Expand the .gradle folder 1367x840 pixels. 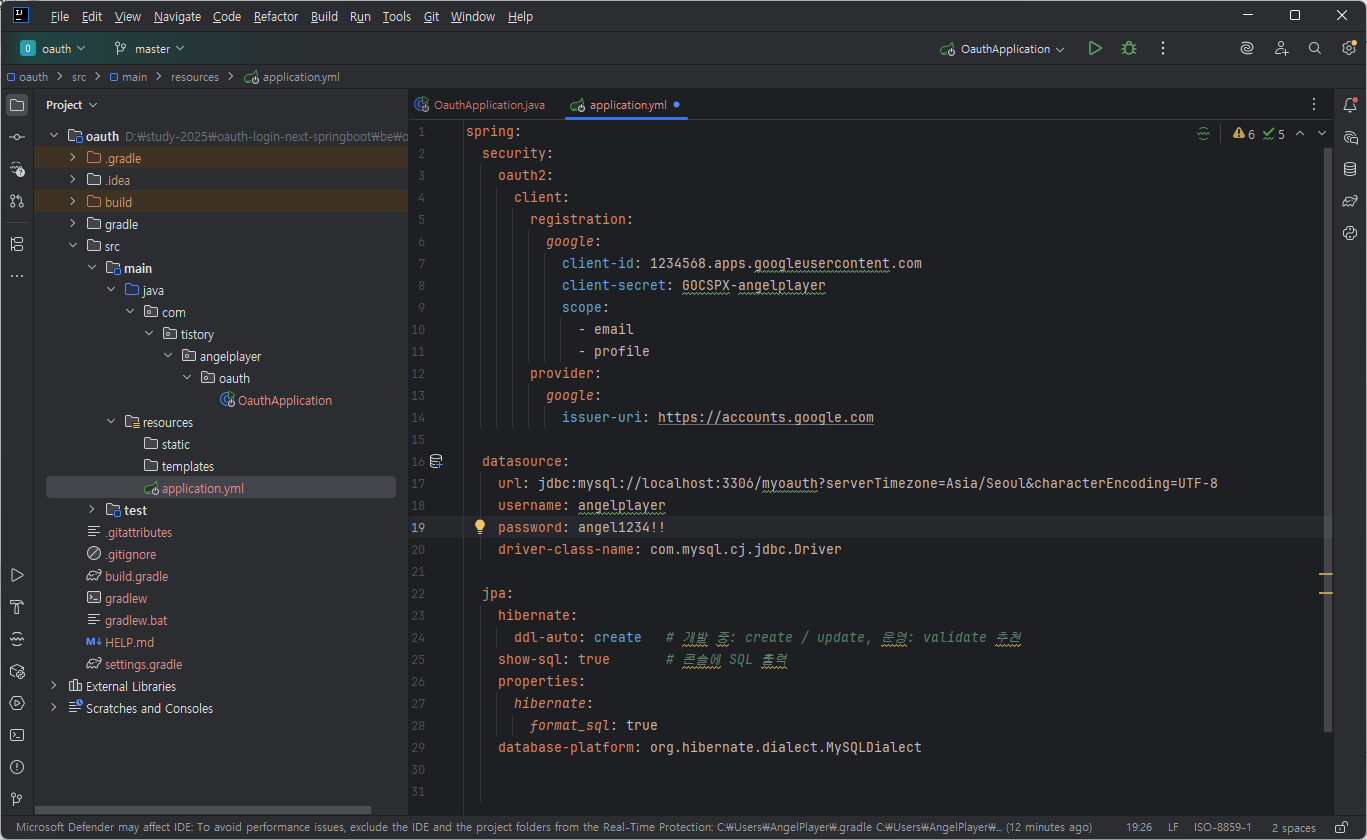click(x=72, y=158)
